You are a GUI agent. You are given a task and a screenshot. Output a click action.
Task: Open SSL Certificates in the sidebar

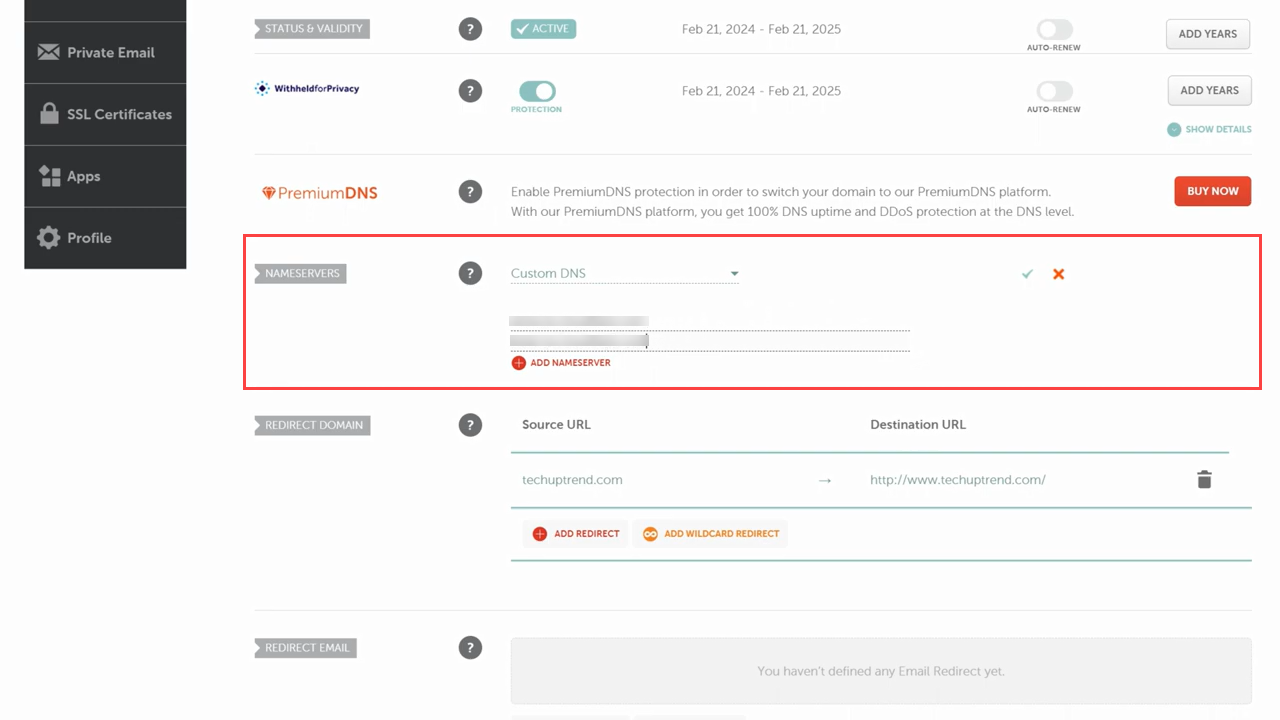[105, 114]
